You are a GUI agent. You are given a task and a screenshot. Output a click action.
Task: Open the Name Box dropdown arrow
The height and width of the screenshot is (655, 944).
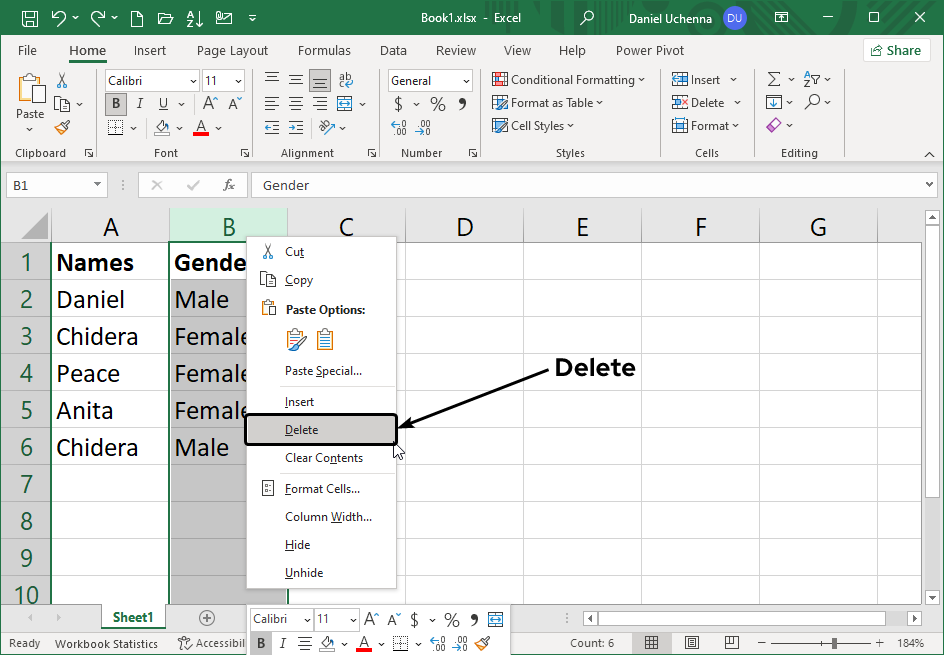(x=98, y=185)
